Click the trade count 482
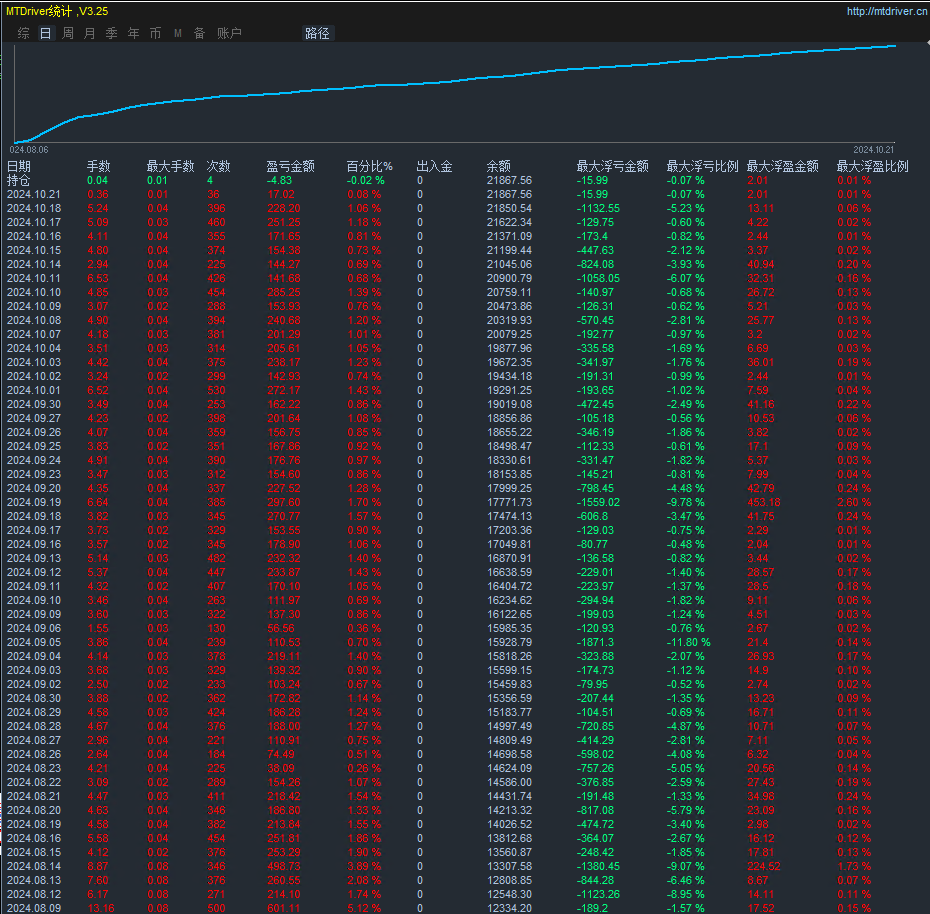The height and width of the screenshot is (914, 930). pos(216,558)
